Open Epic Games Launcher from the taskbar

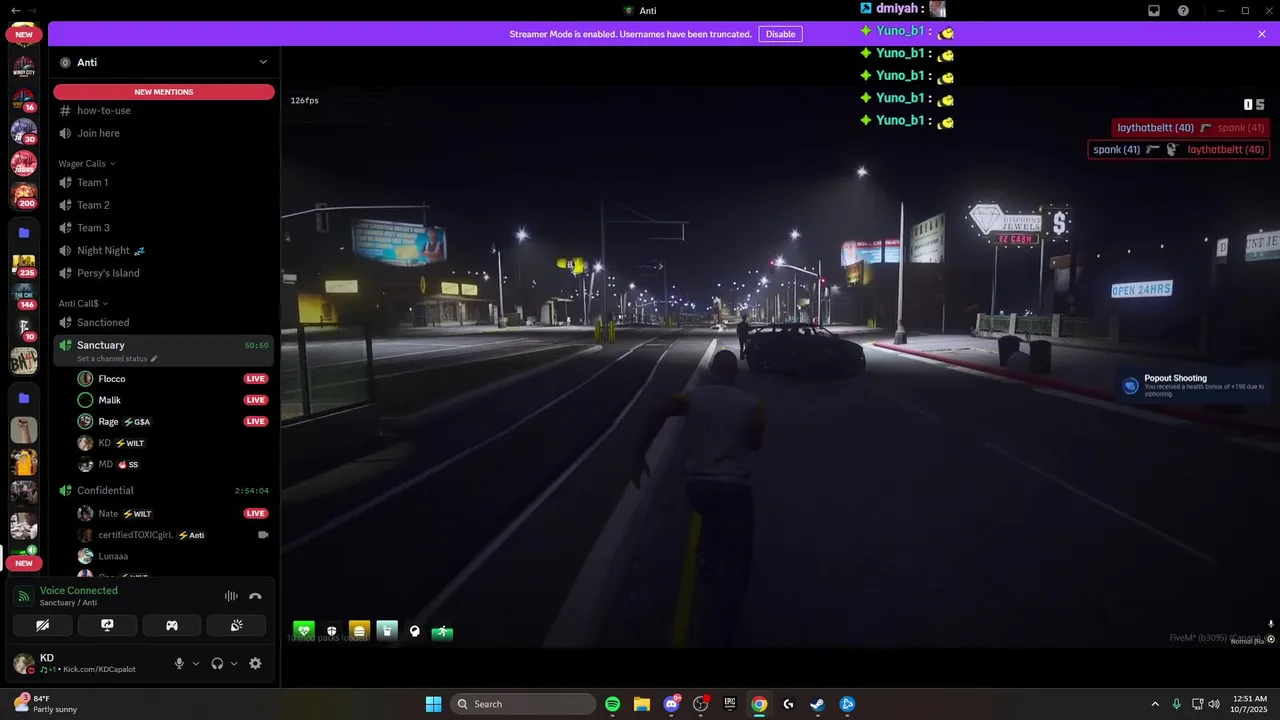click(730, 704)
